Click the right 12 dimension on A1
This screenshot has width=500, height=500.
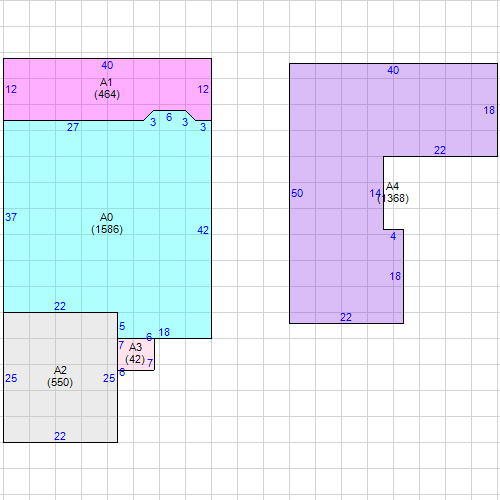(203, 89)
